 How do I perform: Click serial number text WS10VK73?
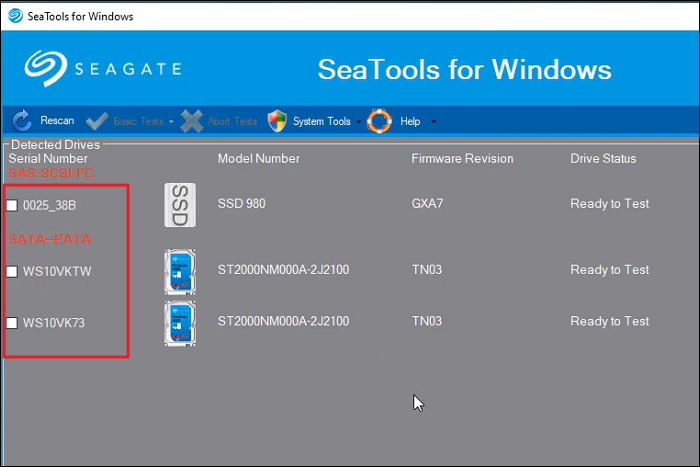coord(54,323)
